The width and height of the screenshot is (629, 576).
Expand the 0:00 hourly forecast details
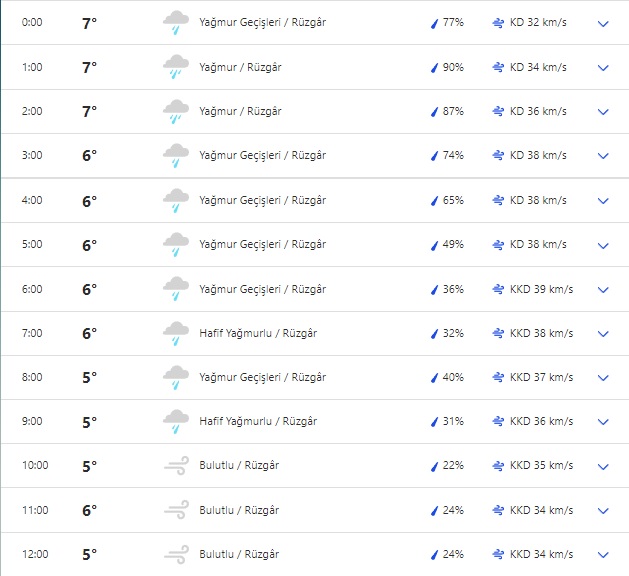[603, 24]
